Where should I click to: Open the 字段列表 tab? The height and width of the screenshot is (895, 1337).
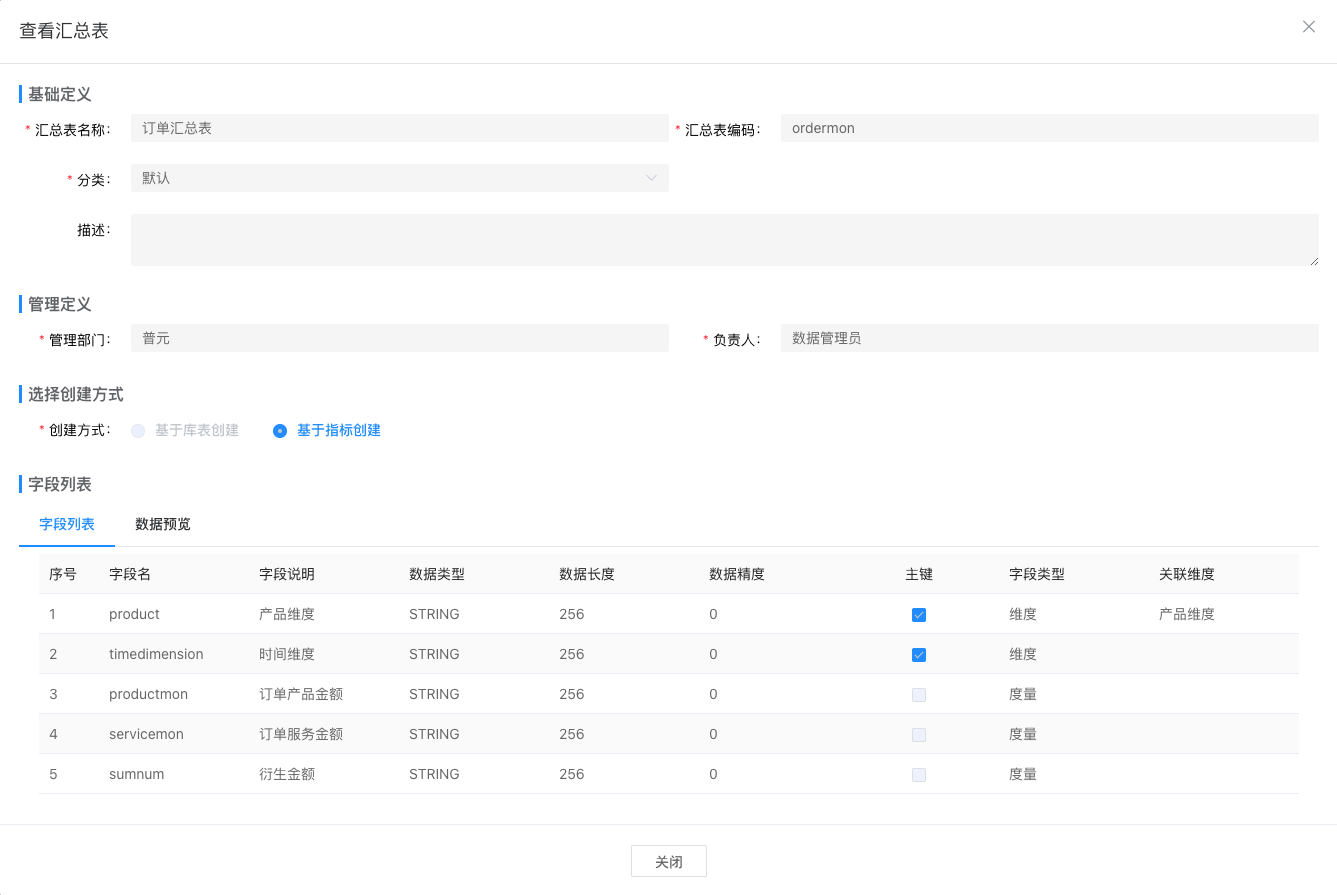pyautogui.click(x=67, y=524)
